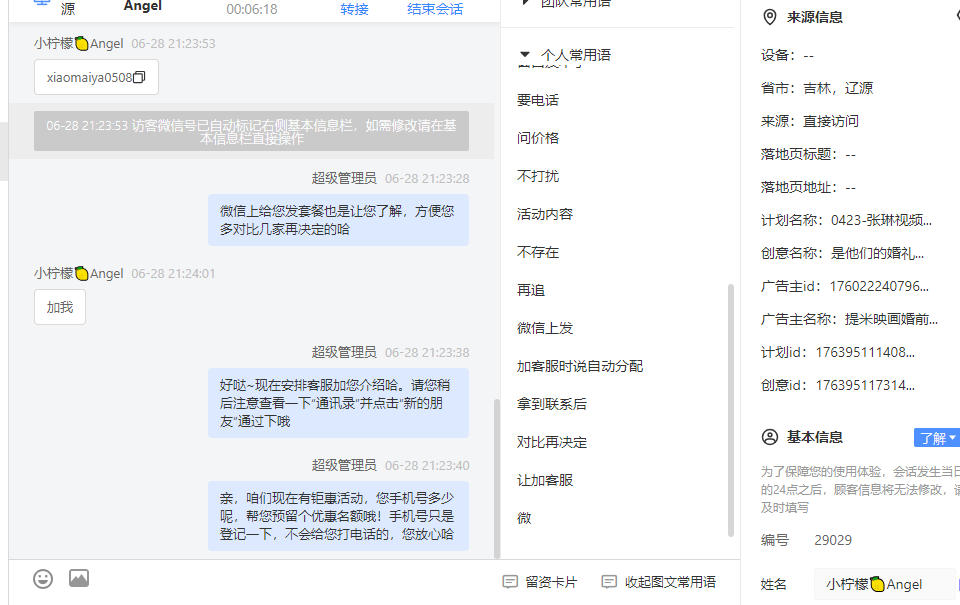The image size is (960, 605).
Task: Open the image upload button
Action: pos(79,578)
